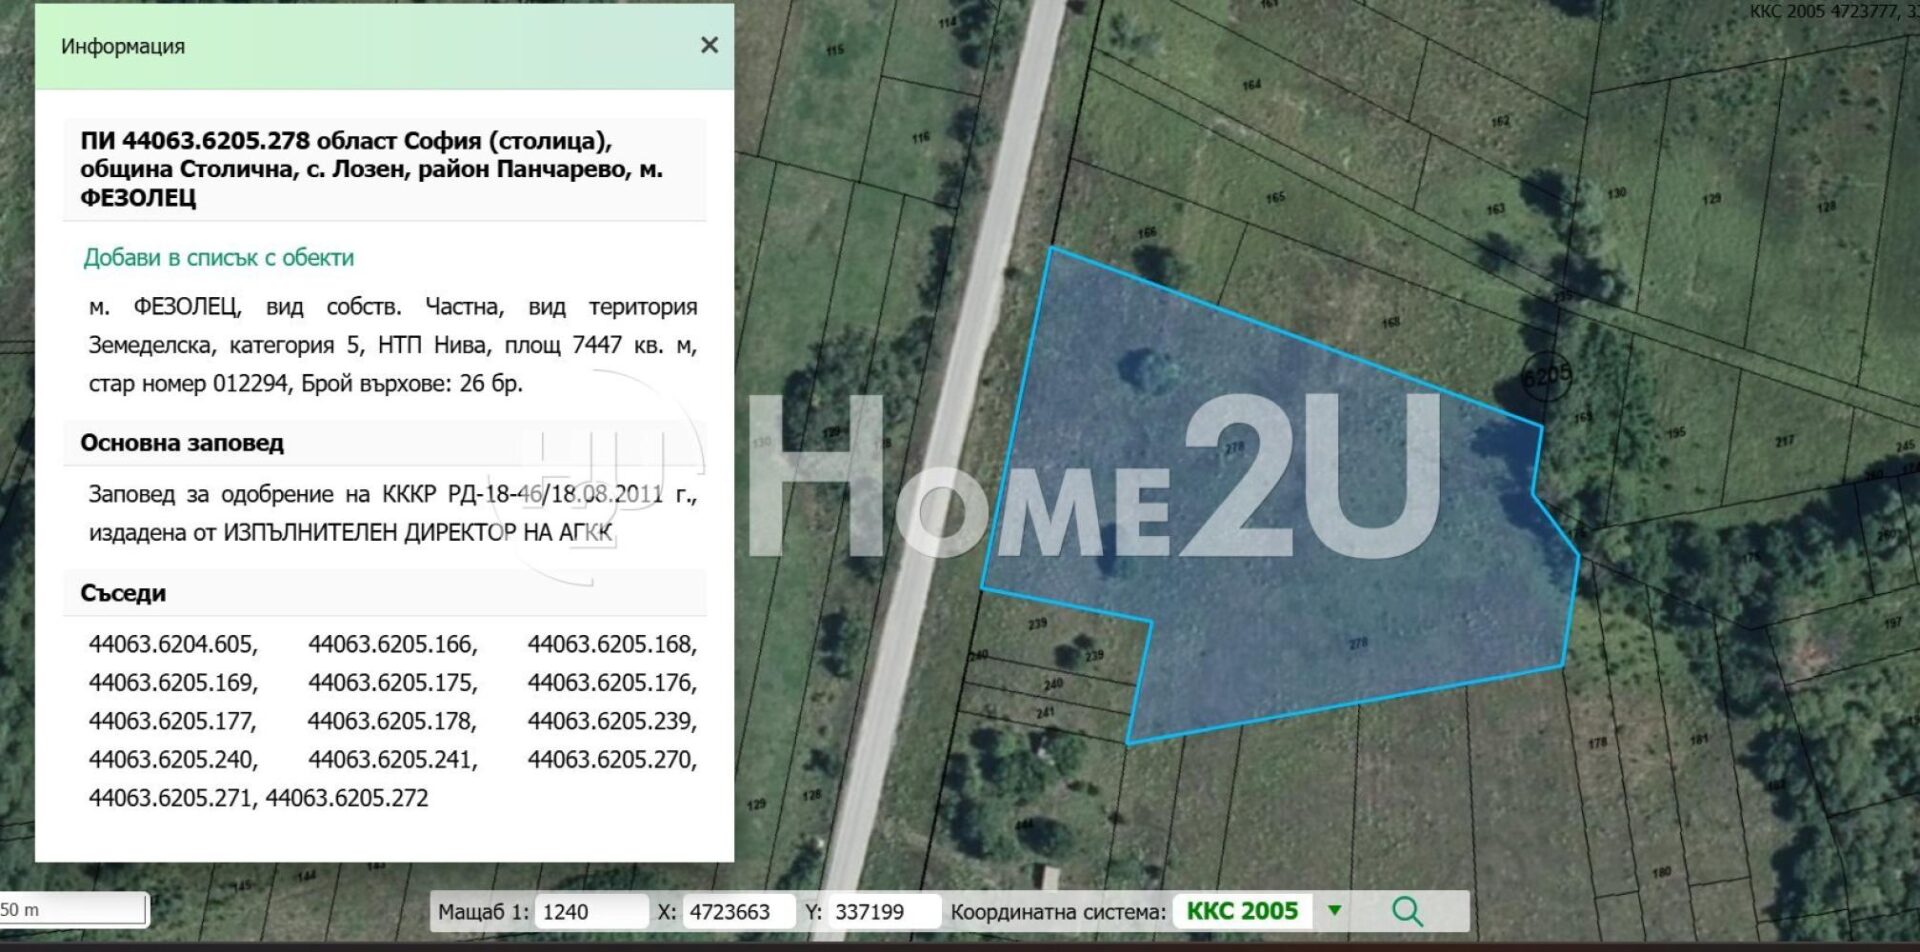Click the X coordinate field 4723663
Screen dimensions: 1920x952
[738, 911]
